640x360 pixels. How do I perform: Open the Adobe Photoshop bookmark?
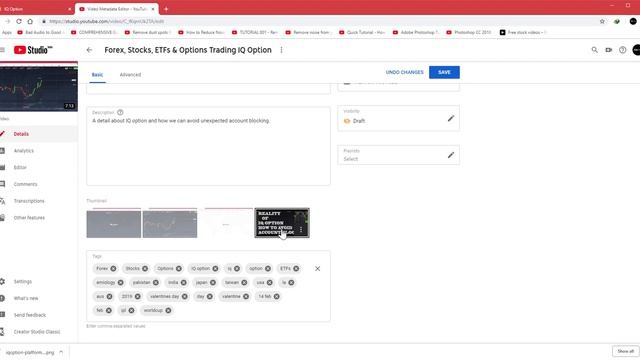click(x=416, y=32)
